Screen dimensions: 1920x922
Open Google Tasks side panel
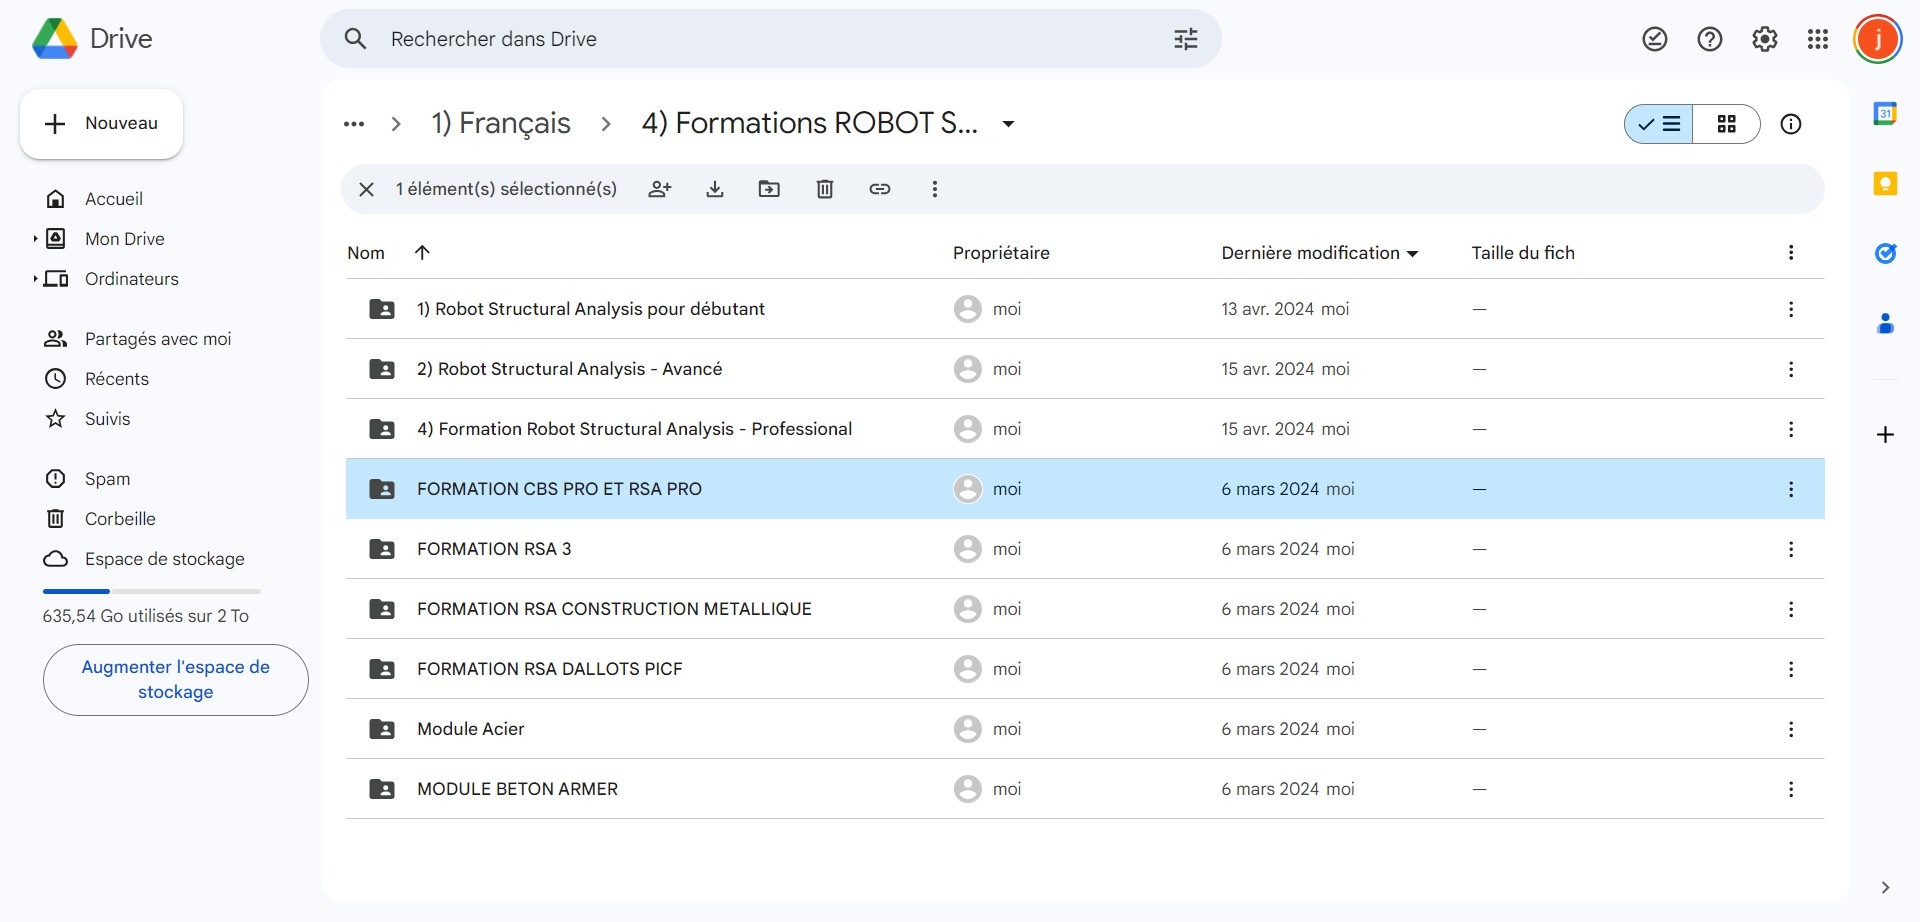[x=1885, y=253]
